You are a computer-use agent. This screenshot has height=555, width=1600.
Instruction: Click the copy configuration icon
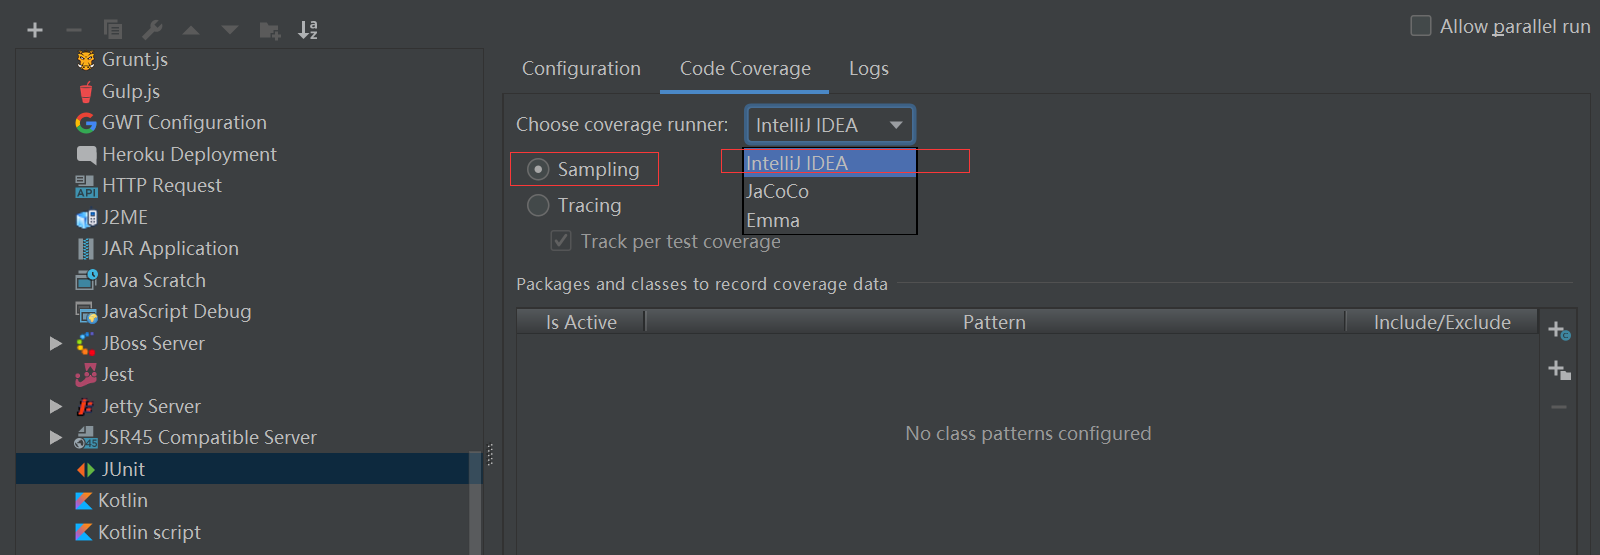point(113,30)
